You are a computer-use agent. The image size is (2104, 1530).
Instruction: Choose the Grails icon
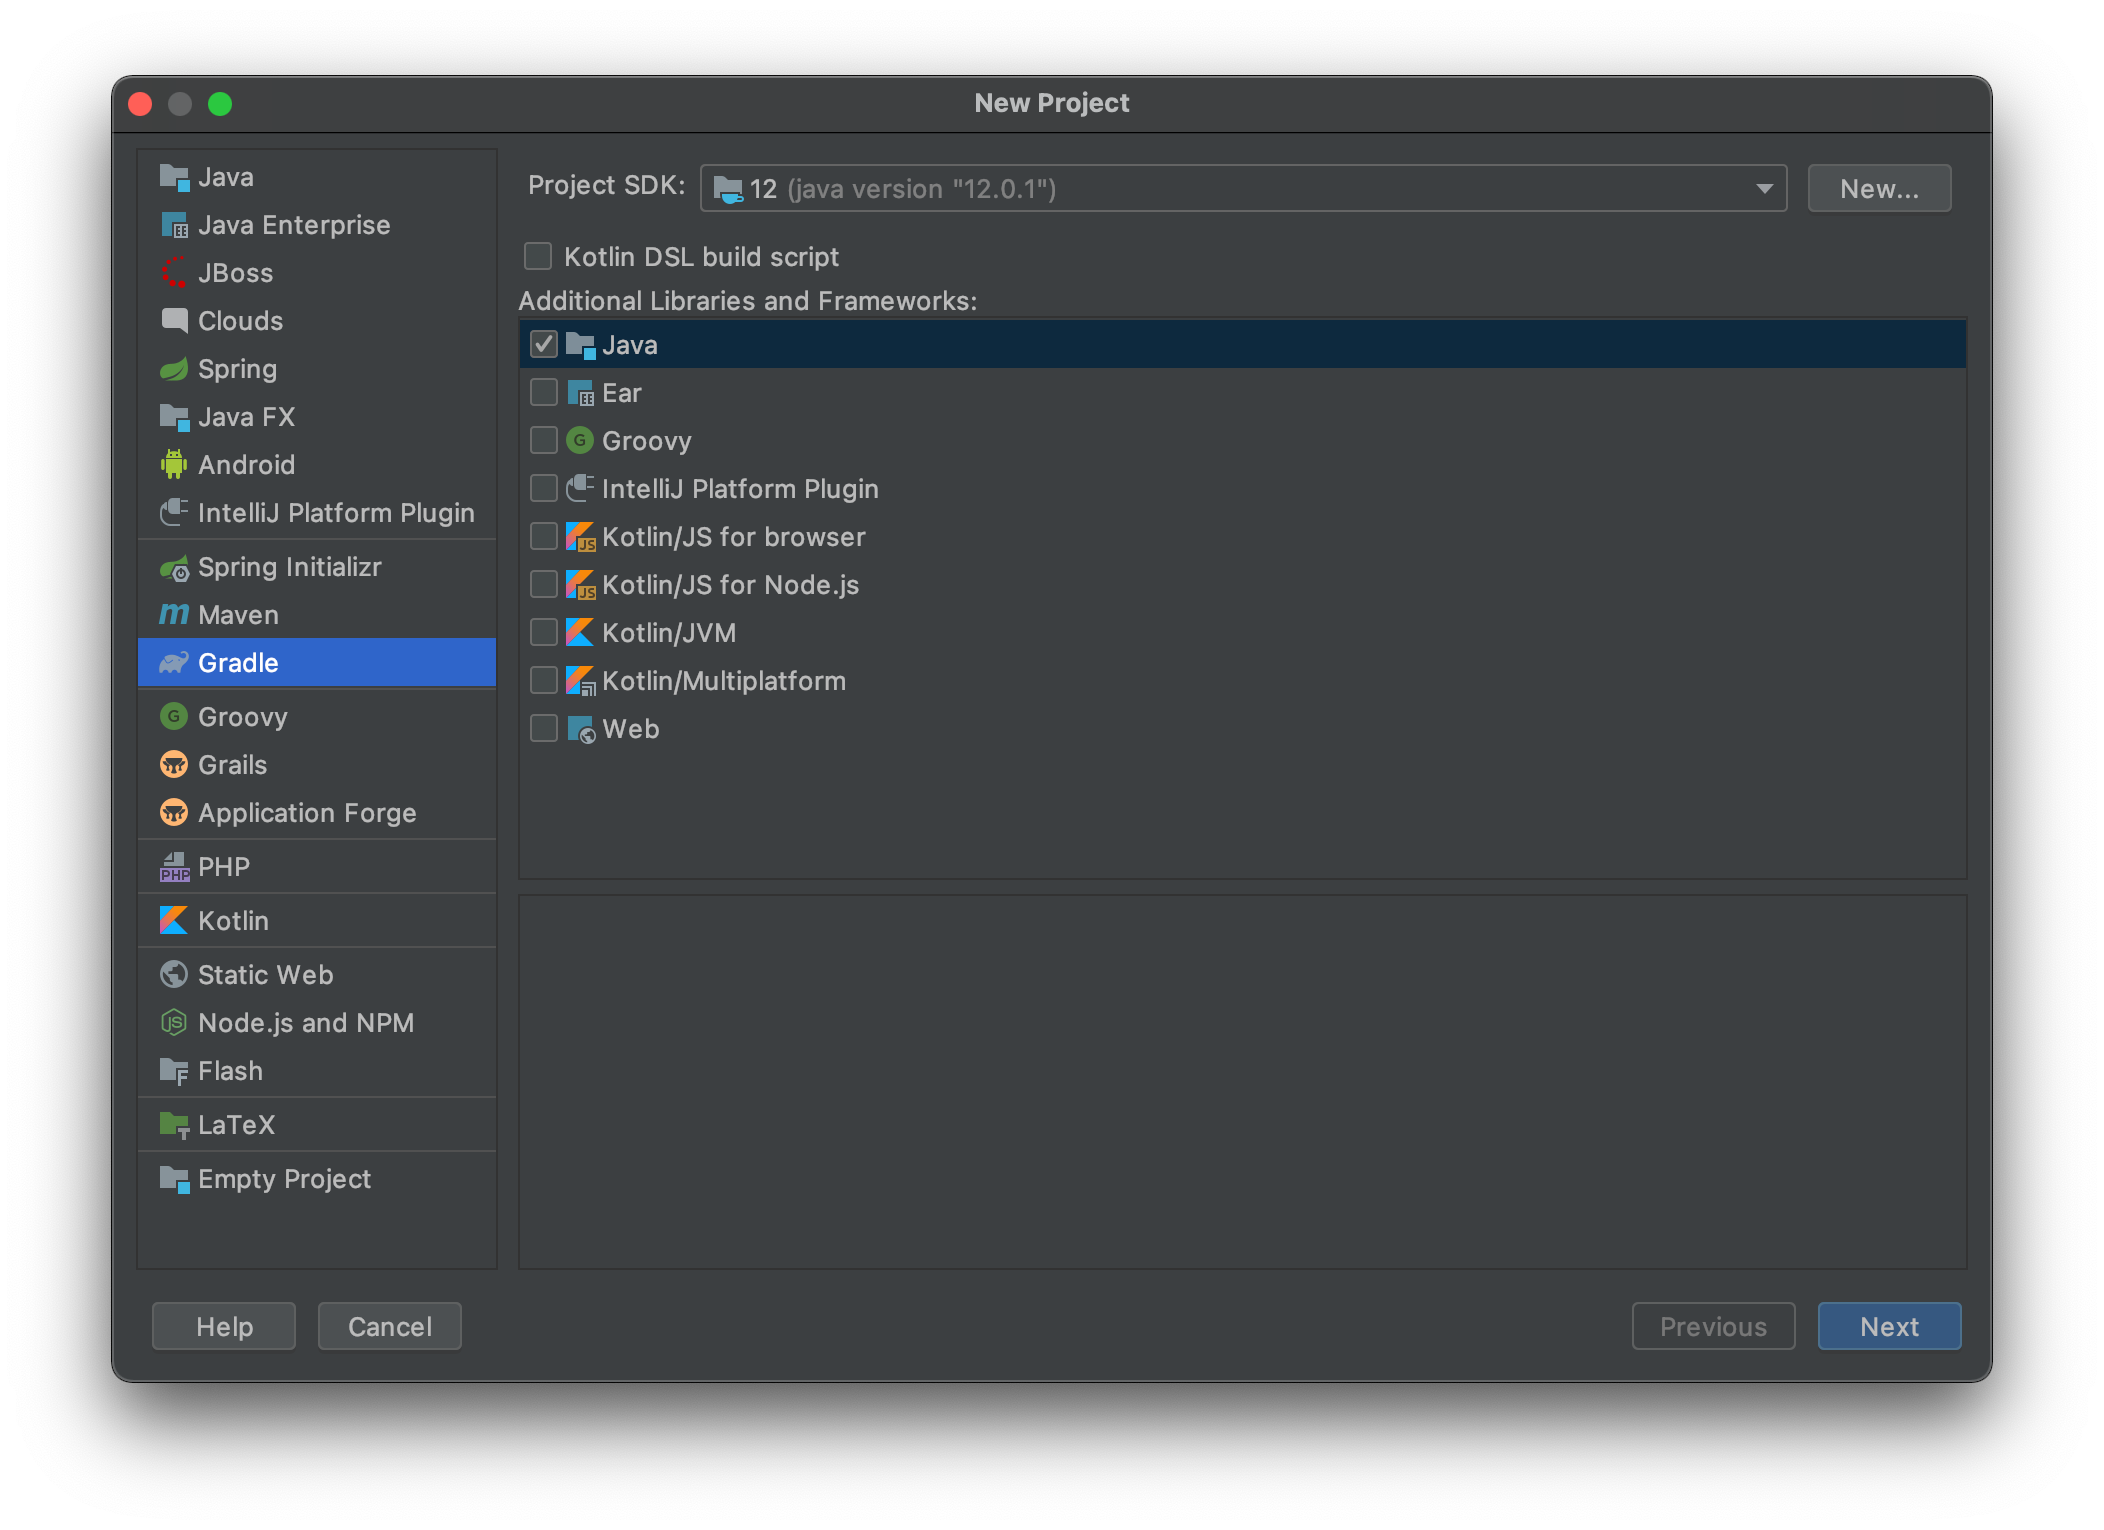coord(174,765)
